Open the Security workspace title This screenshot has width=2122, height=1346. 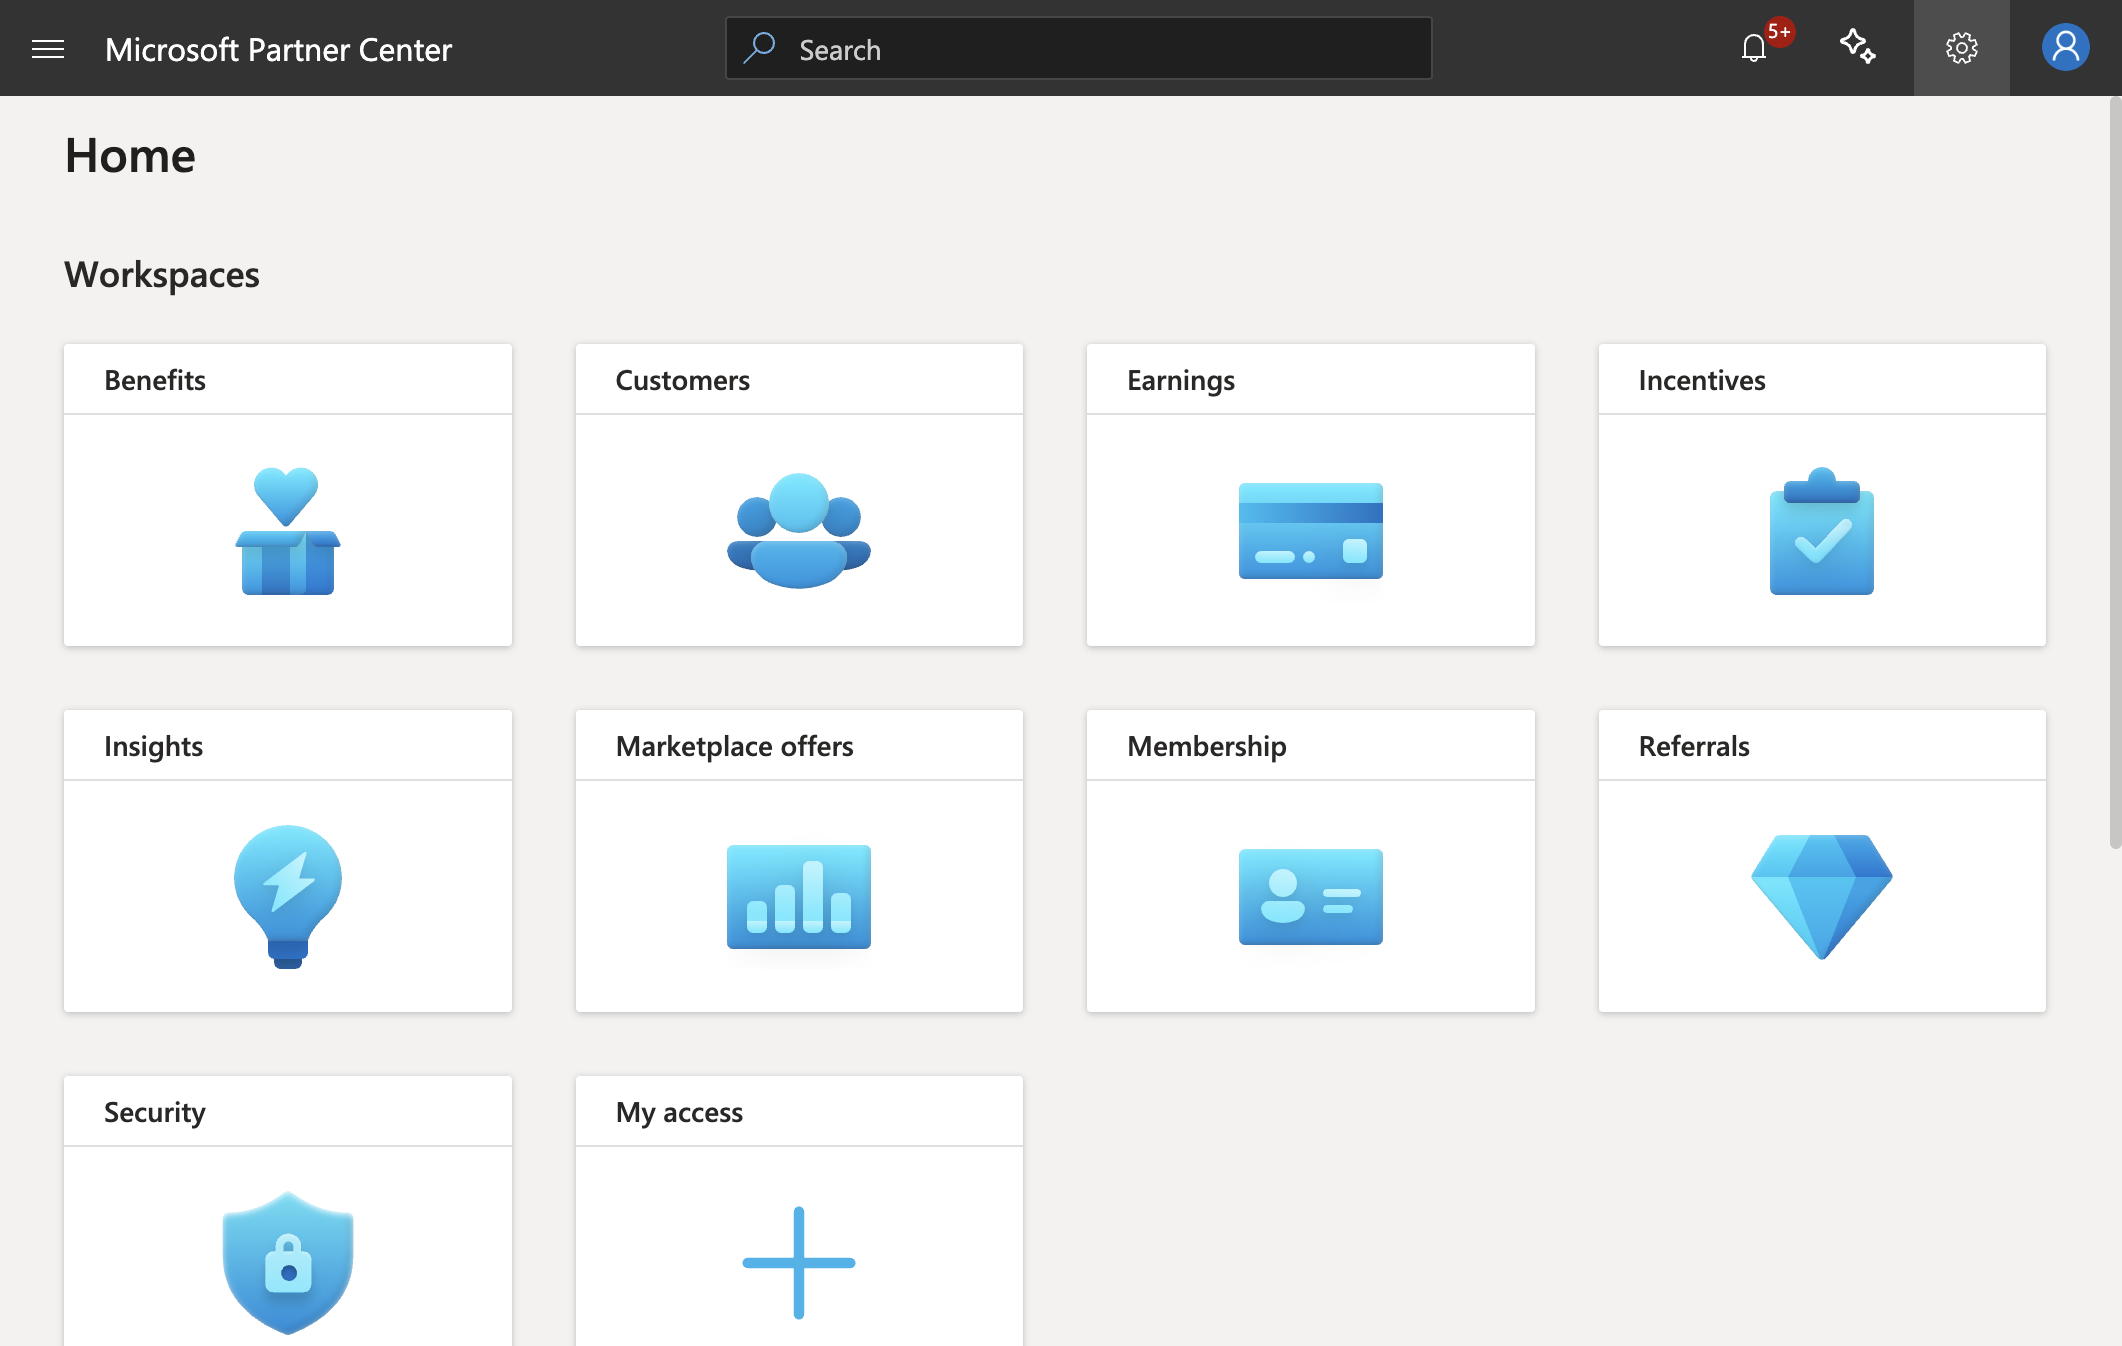(155, 1112)
